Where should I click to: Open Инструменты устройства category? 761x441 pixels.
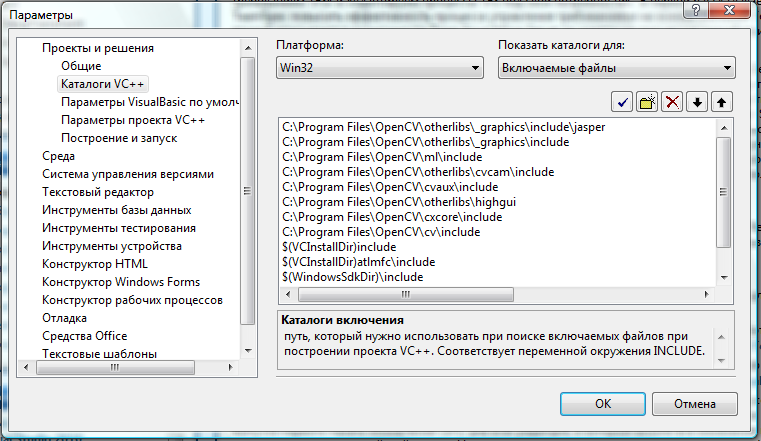[x=112, y=246]
